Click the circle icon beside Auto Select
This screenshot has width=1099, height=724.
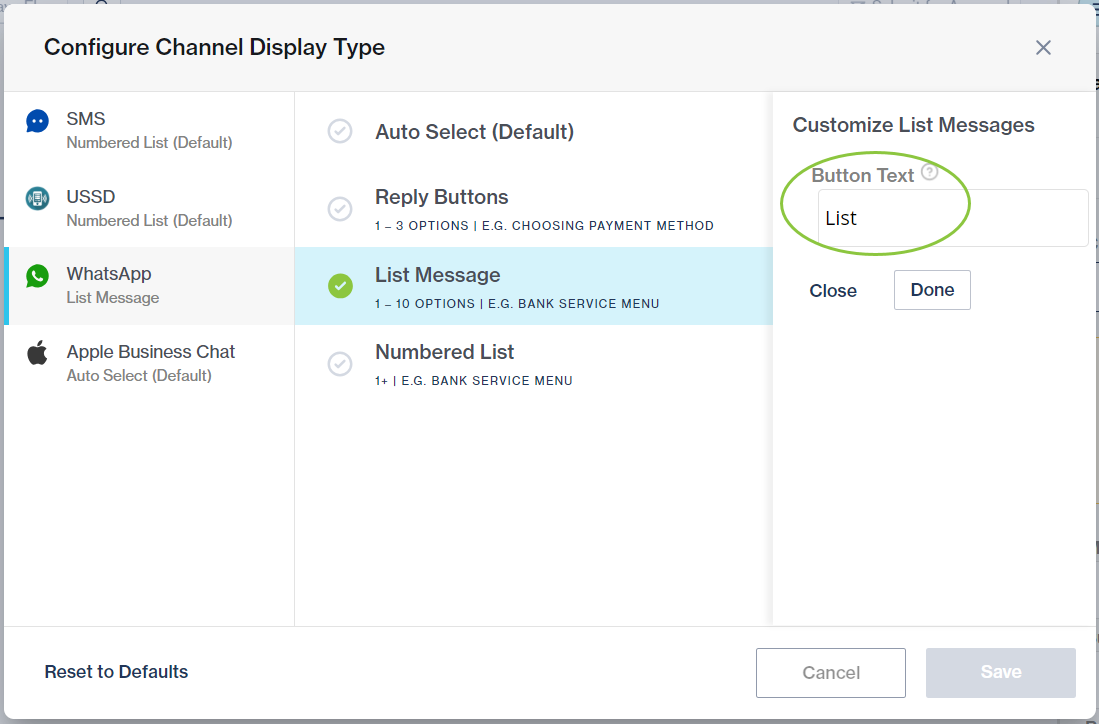(340, 131)
